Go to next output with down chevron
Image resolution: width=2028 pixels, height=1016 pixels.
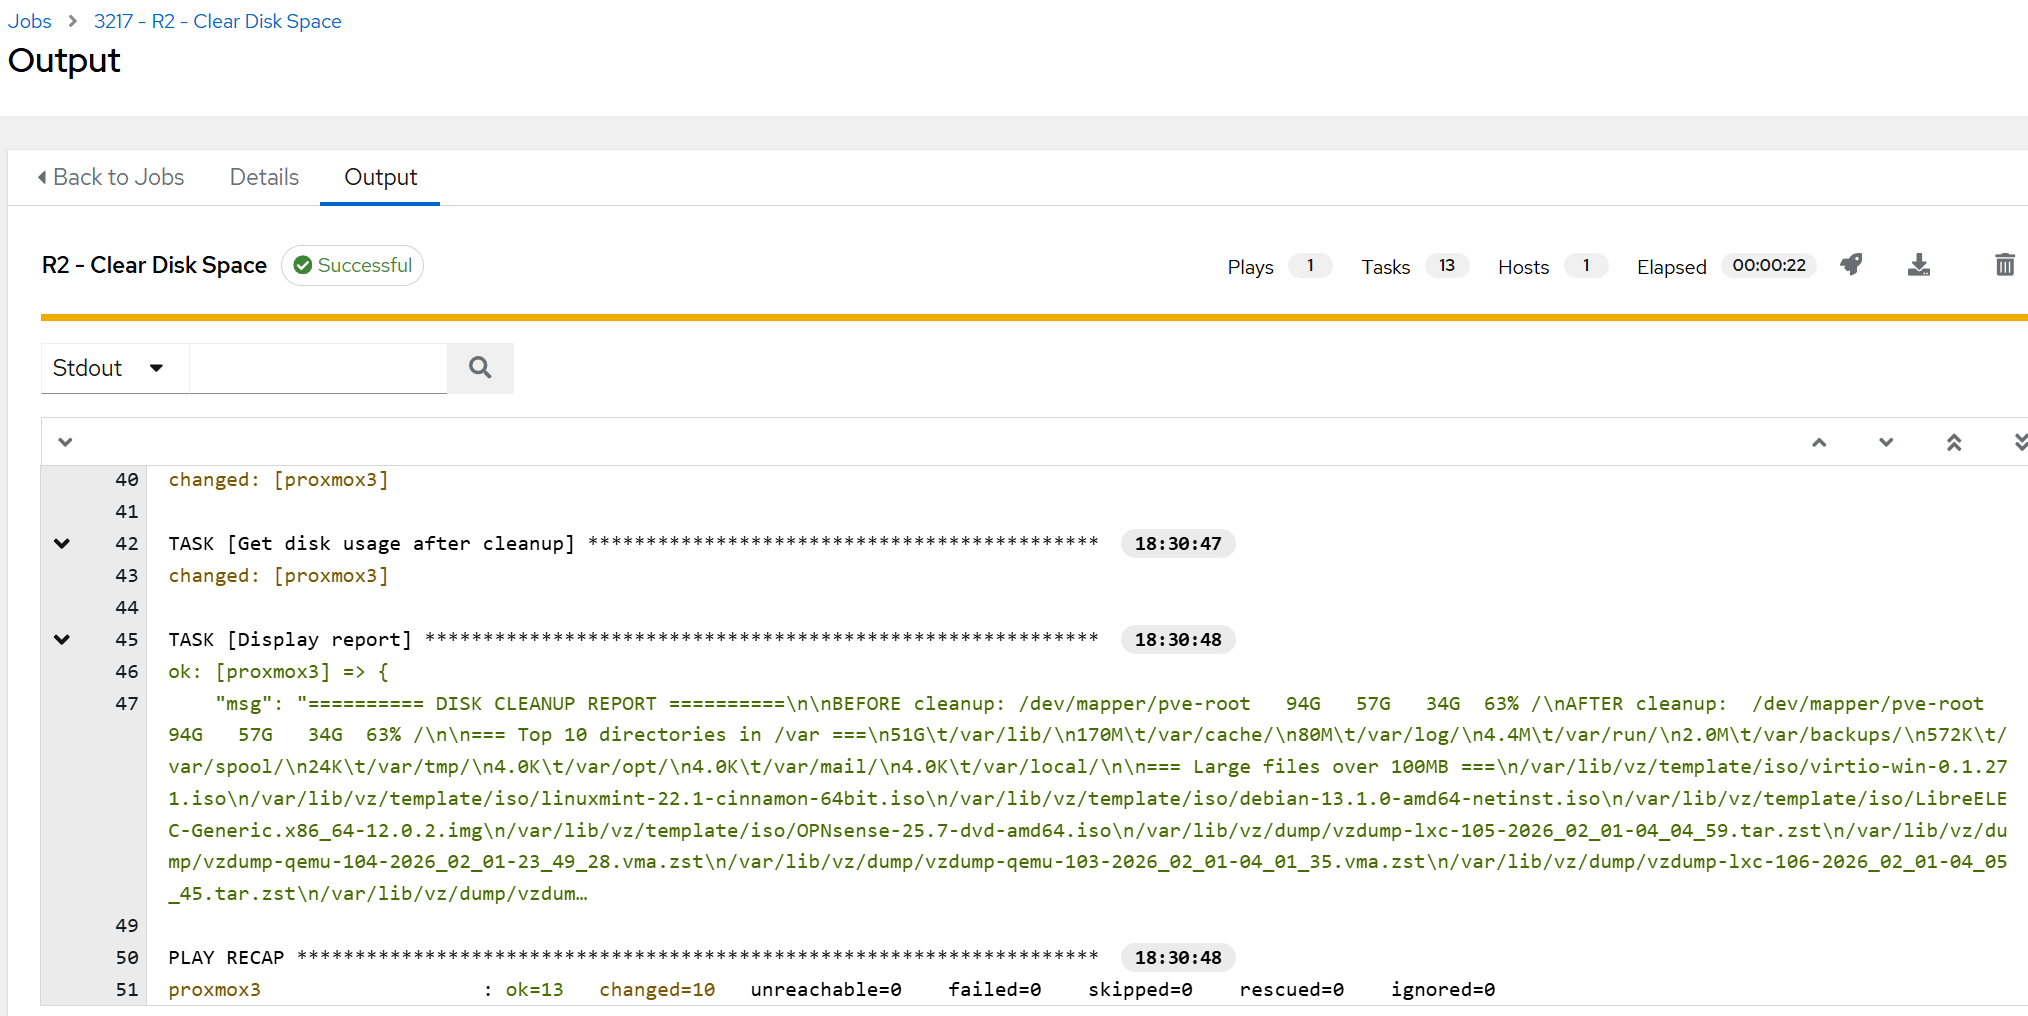pyautogui.click(x=1886, y=442)
